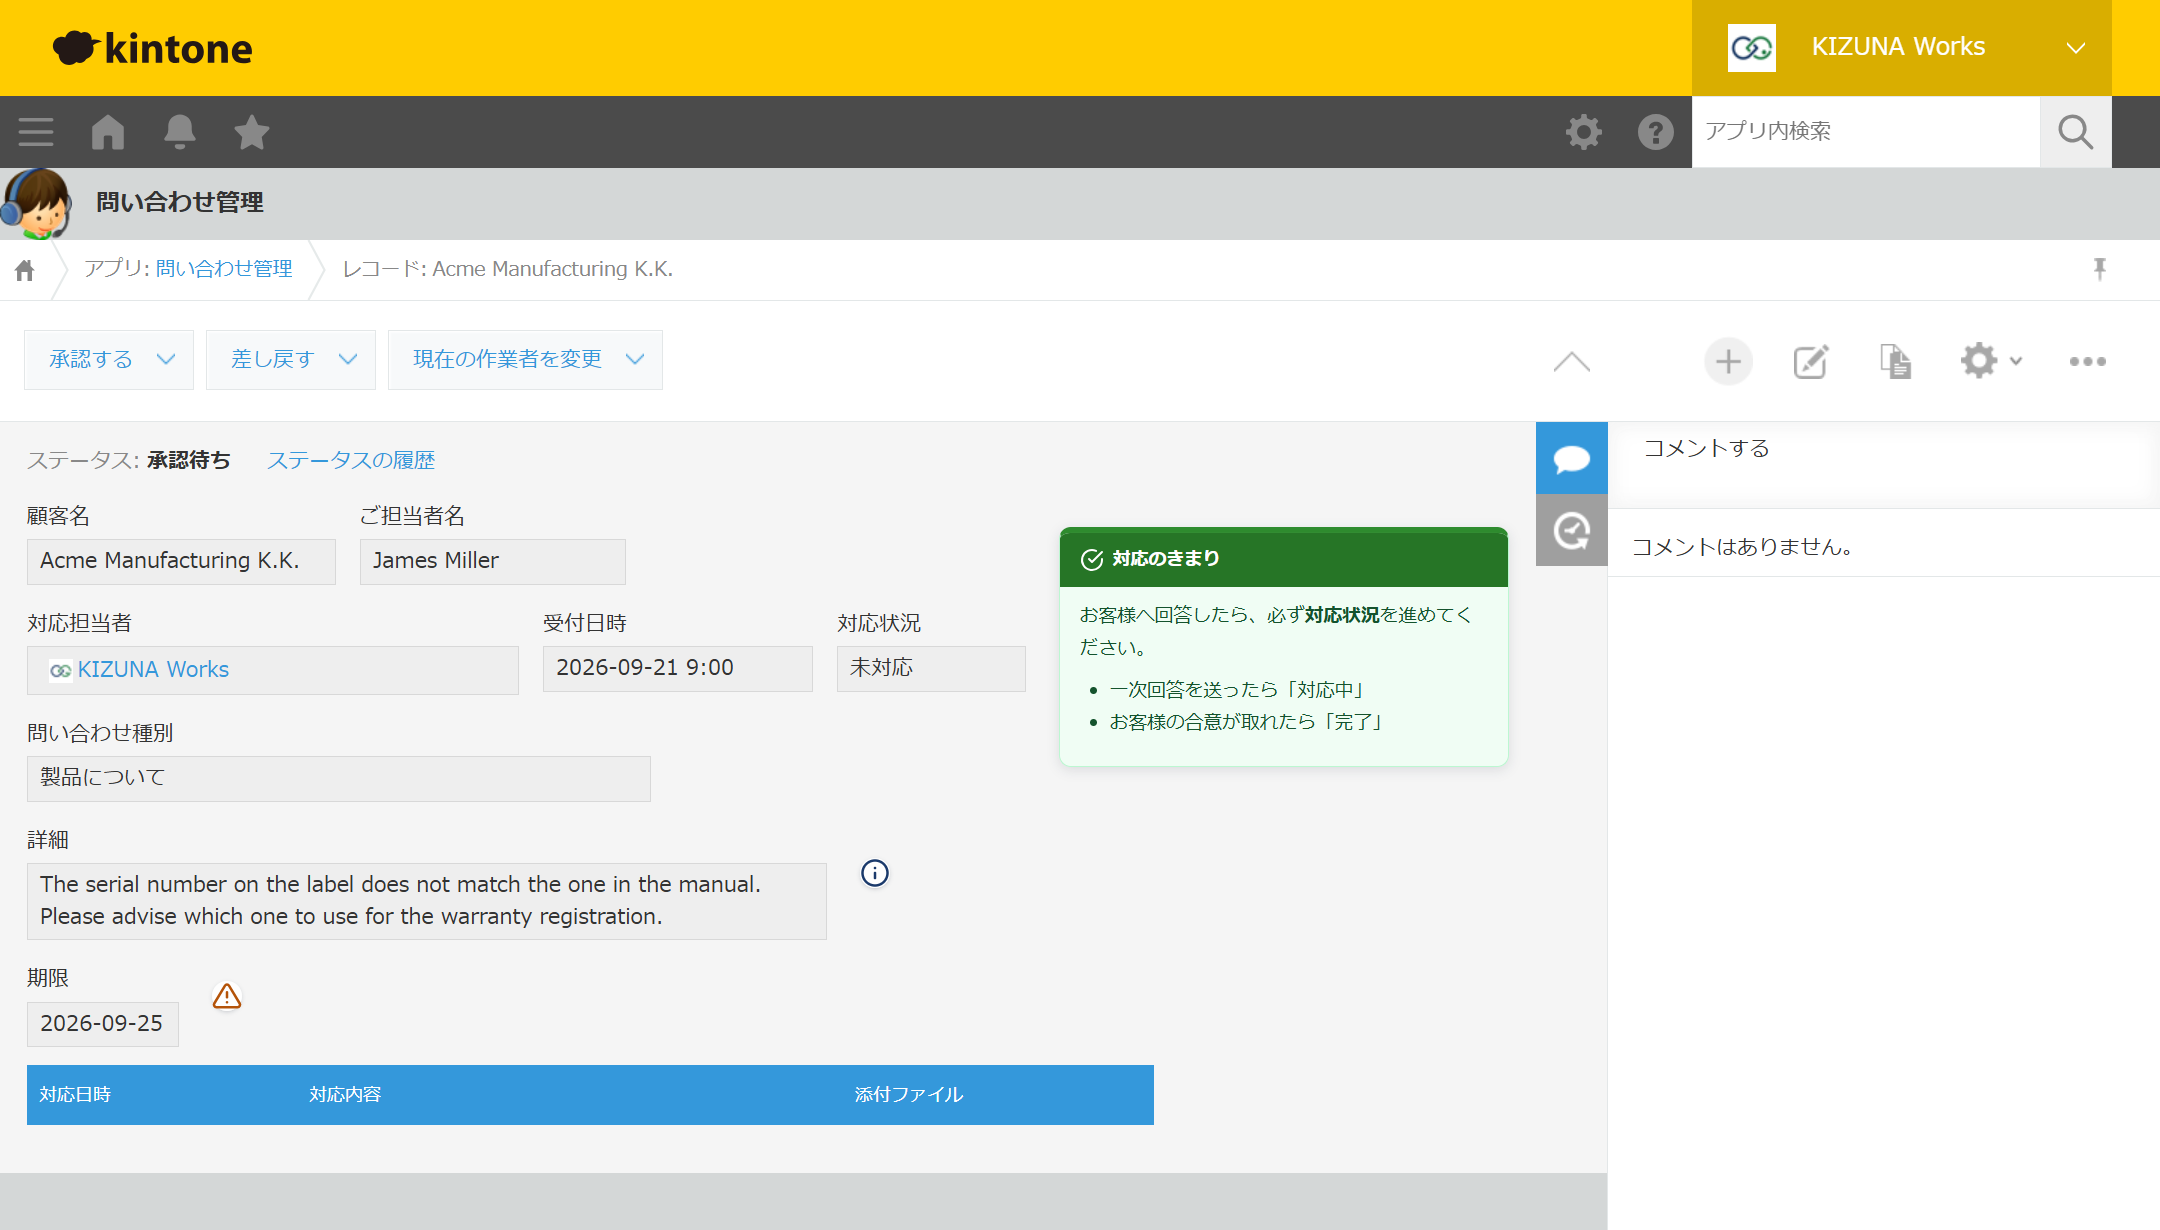Open bookmarks with the star icon
This screenshot has height=1230, width=2160.
coord(252,132)
